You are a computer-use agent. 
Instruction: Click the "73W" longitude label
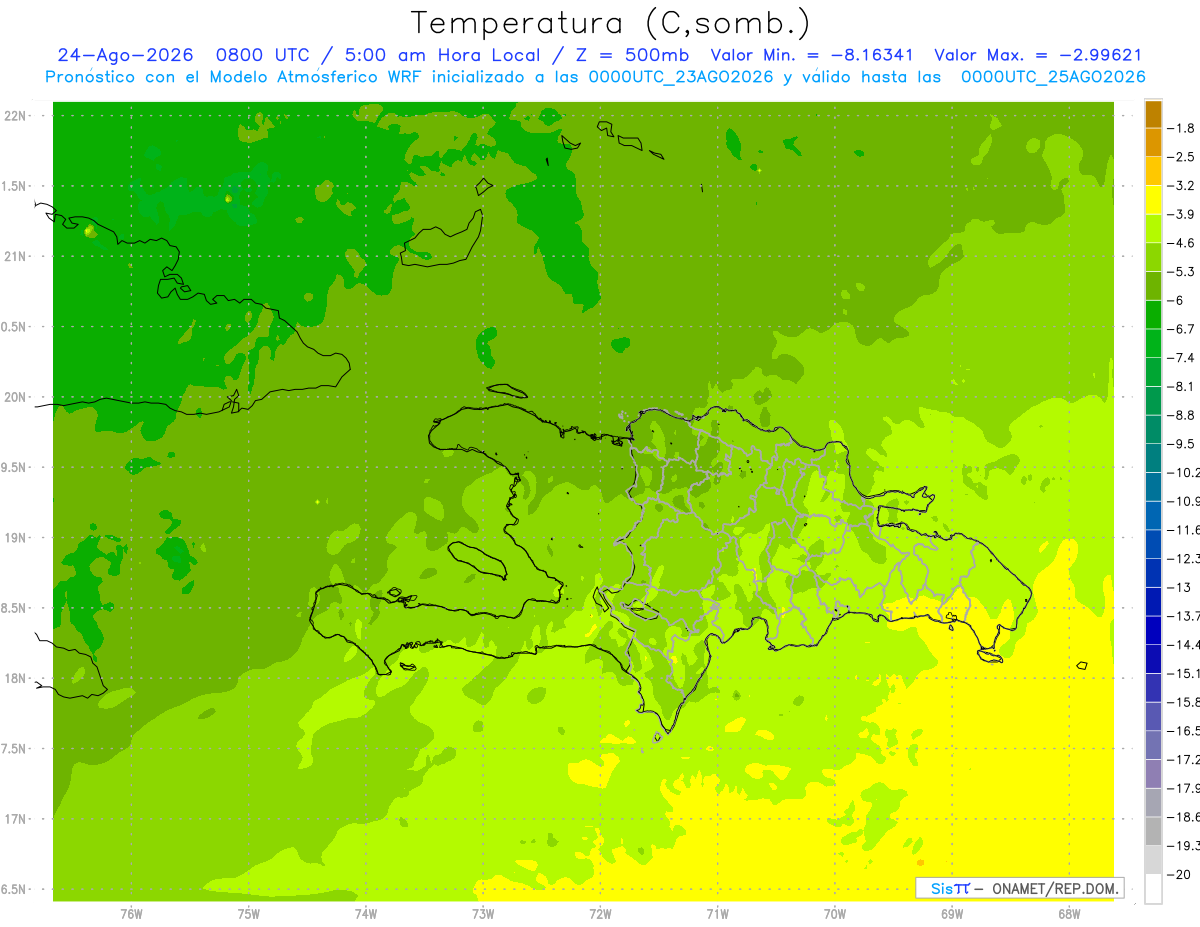[483, 914]
